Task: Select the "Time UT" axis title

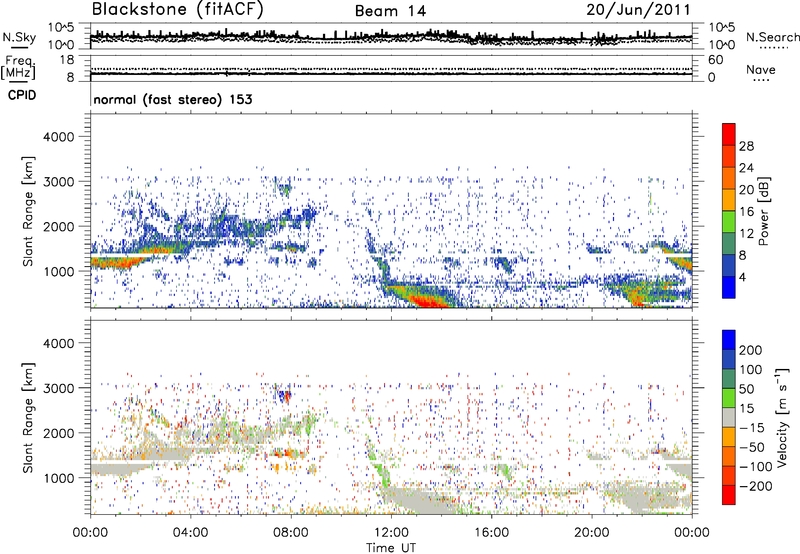Action: (x=391, y=547)
